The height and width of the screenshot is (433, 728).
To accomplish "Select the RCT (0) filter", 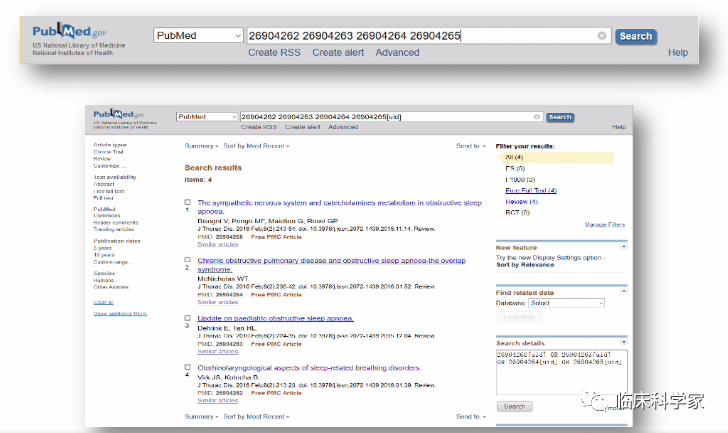I will pyautogui.click(x=517, y=213).
